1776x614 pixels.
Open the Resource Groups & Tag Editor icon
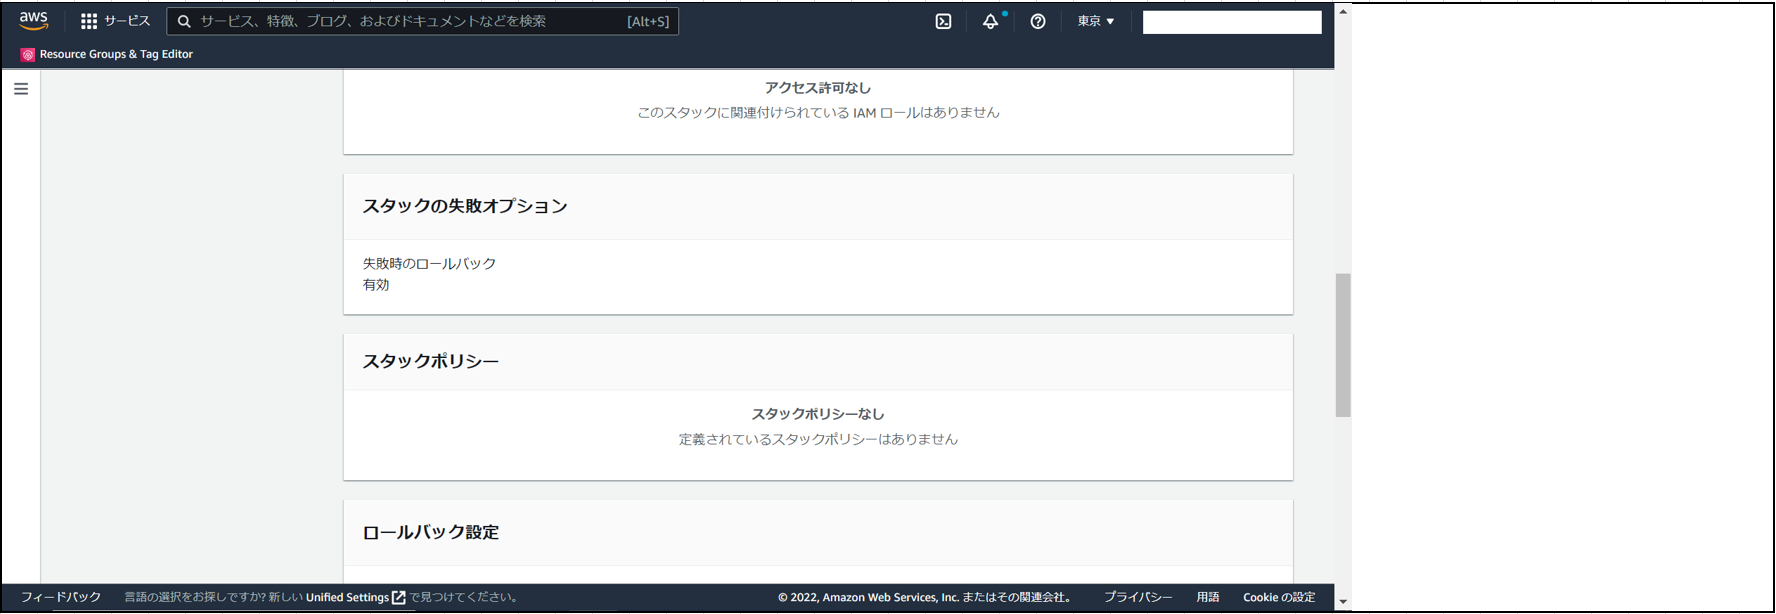coord(27,55)
